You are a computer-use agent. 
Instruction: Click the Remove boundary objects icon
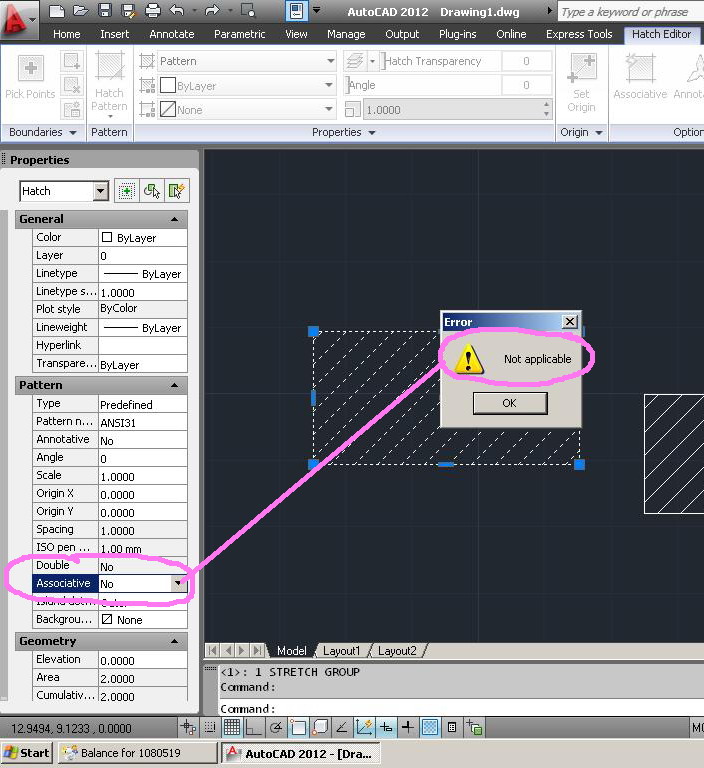[72, 85]
